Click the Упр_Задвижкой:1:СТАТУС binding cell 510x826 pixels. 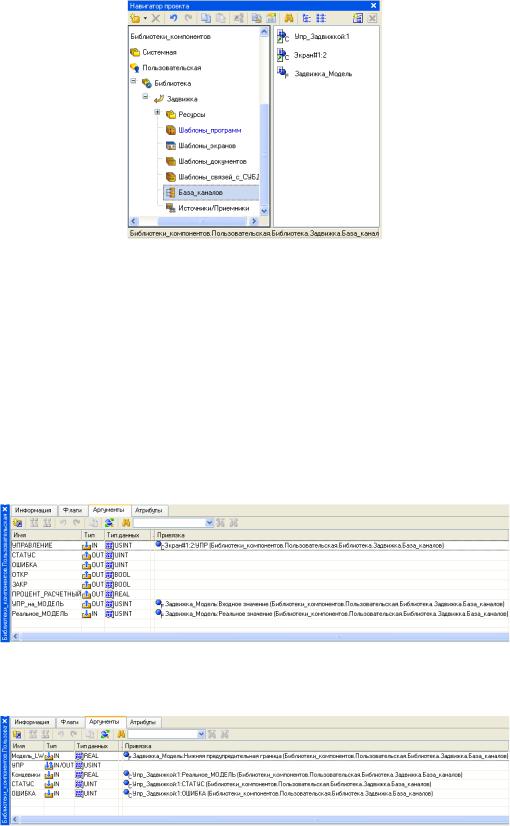tap(315, 784)
